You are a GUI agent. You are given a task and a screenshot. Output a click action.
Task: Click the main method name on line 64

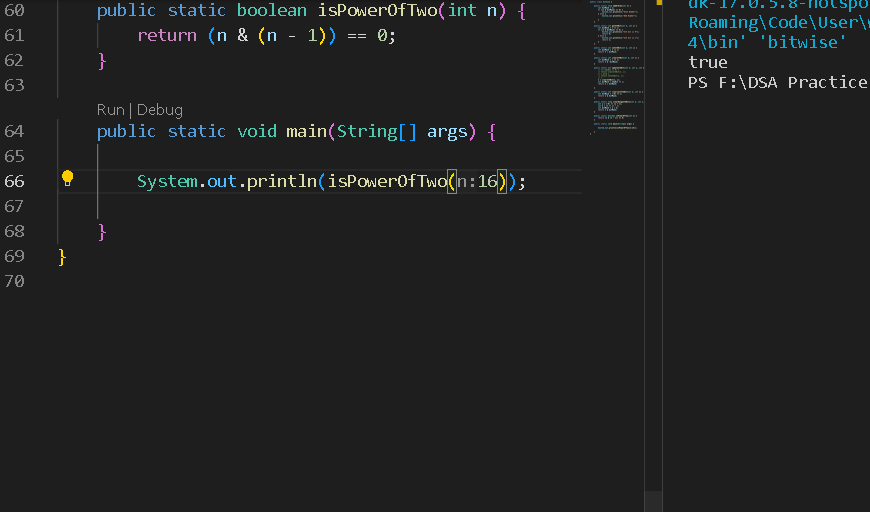tap(306, 131)
